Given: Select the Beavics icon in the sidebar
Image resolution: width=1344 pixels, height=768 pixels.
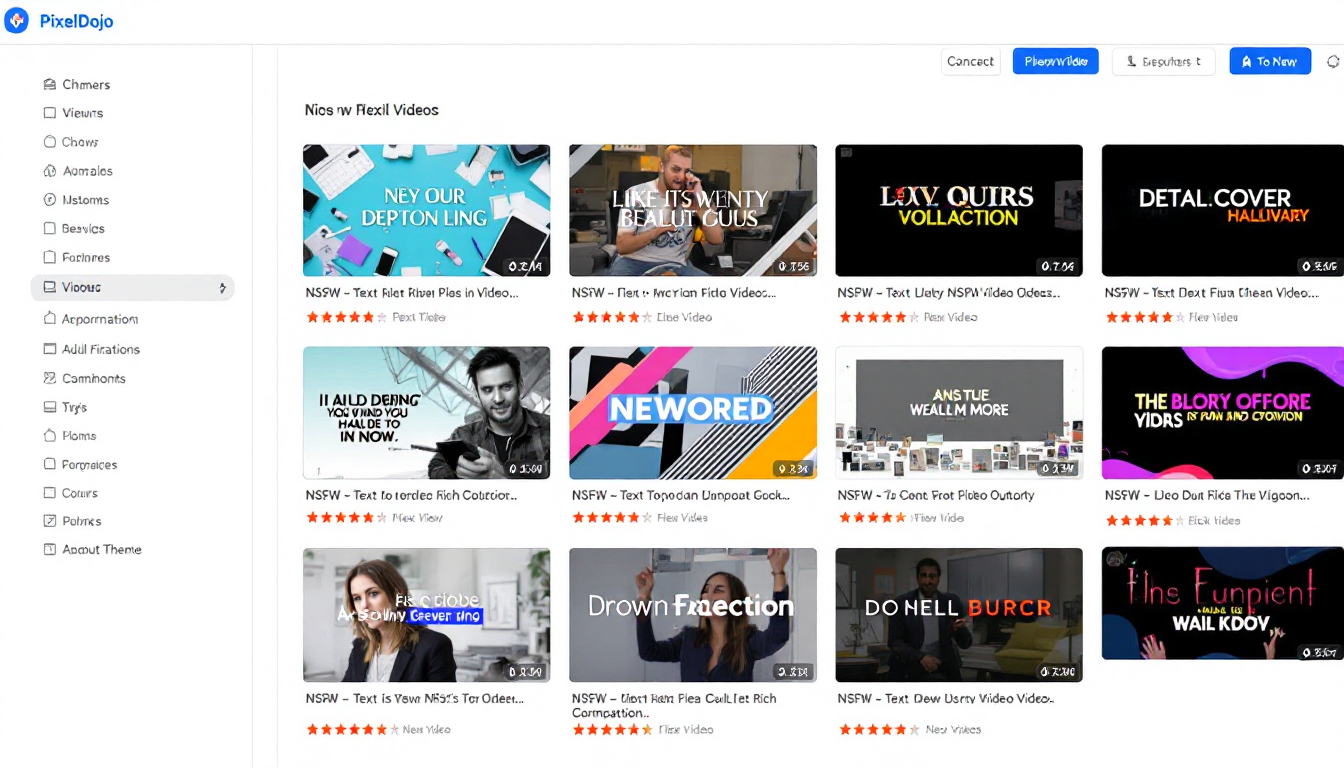Looking at the screenshot, I should (x=48, y=228).
